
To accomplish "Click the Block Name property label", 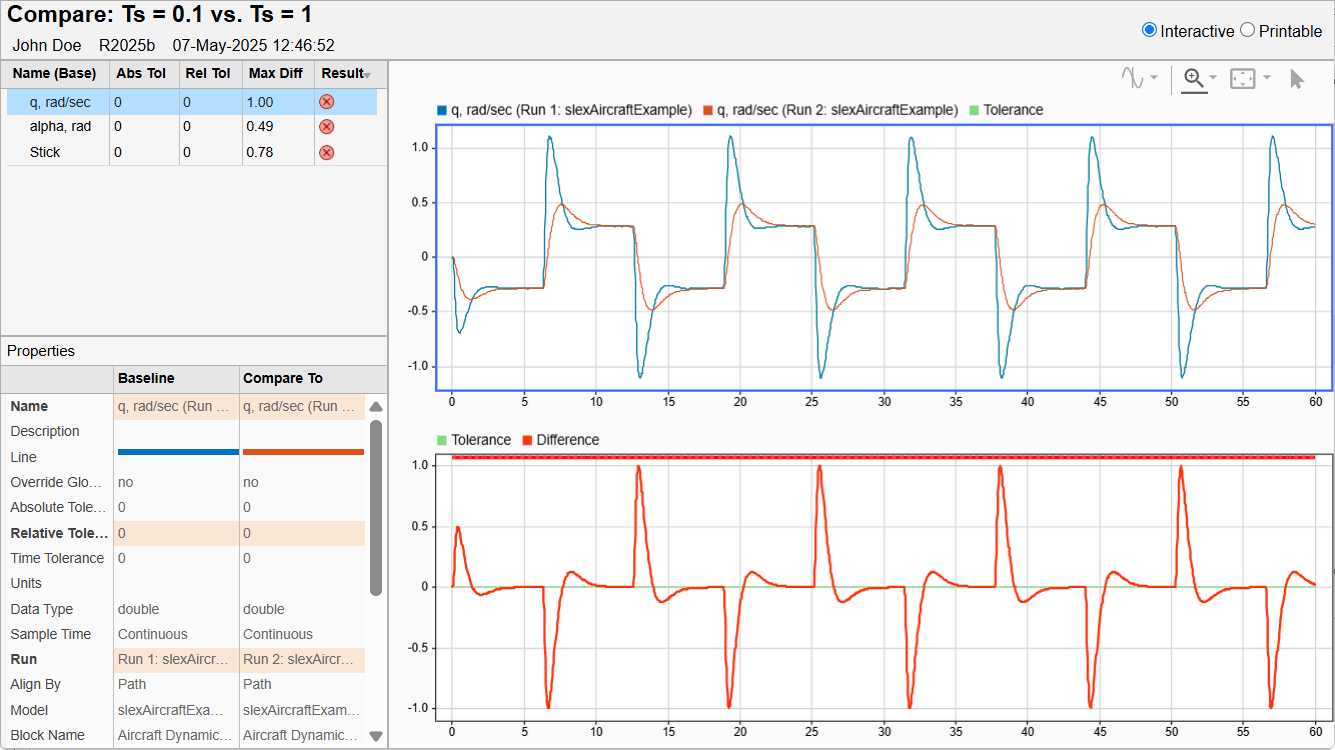I will (x=47, y=735).
